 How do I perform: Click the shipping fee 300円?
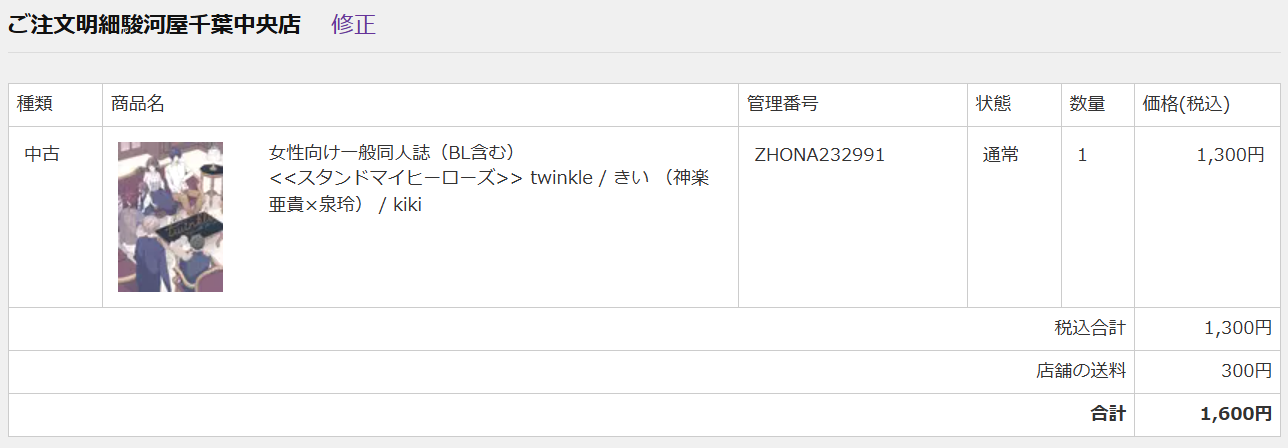tap(1246, 371)
